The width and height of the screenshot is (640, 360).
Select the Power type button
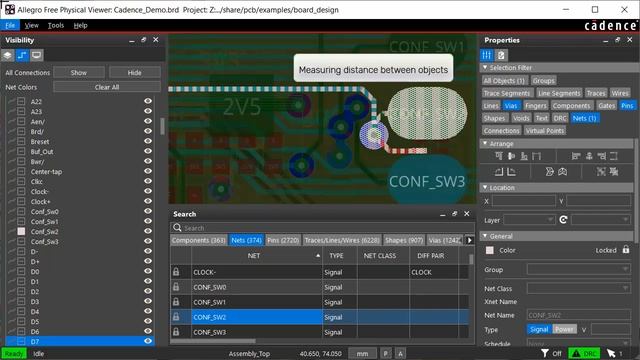click(x=564, y=329)
